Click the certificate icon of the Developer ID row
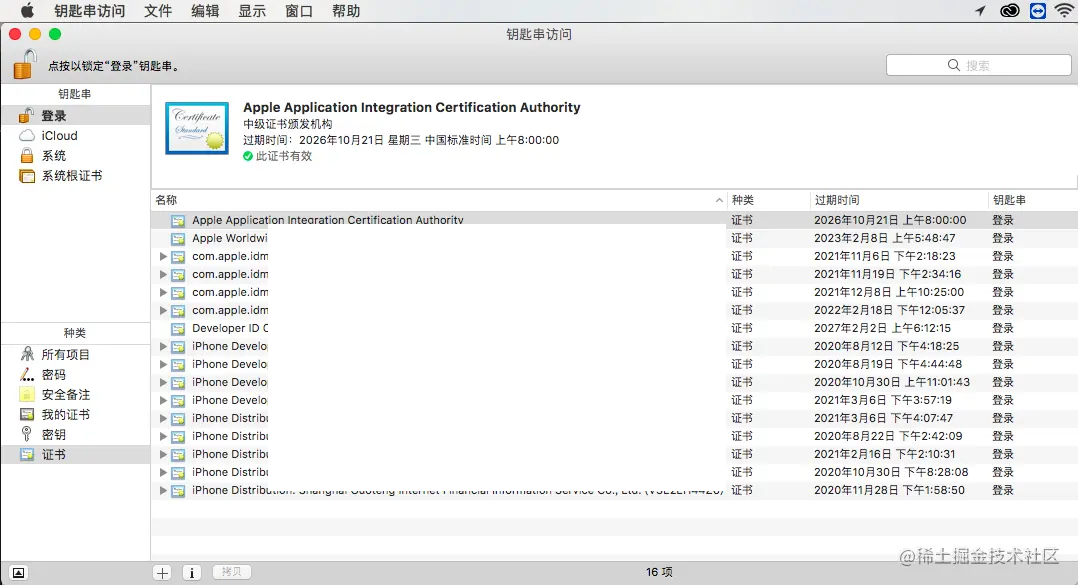The width and height of the screenshot is (1078, 585). [178, 329]
